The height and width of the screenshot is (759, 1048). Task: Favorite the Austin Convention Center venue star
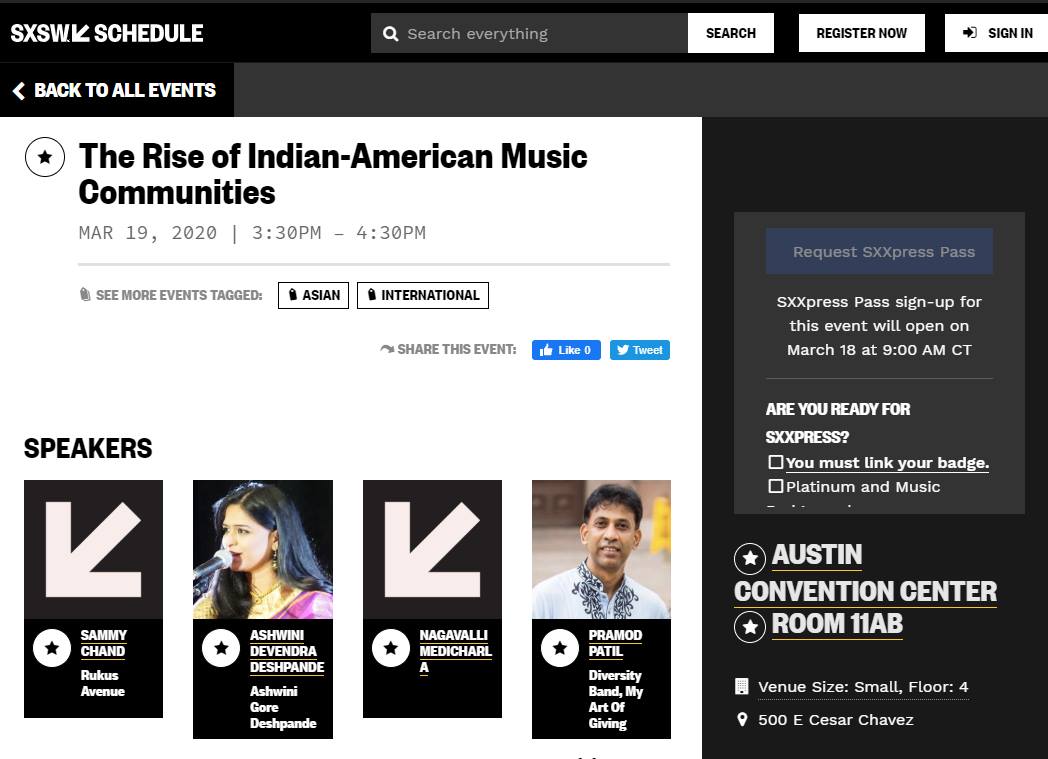(x=750, y=558)
